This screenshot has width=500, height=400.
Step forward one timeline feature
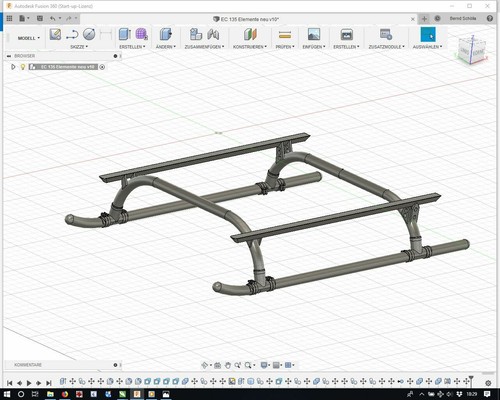pos(39,383)
